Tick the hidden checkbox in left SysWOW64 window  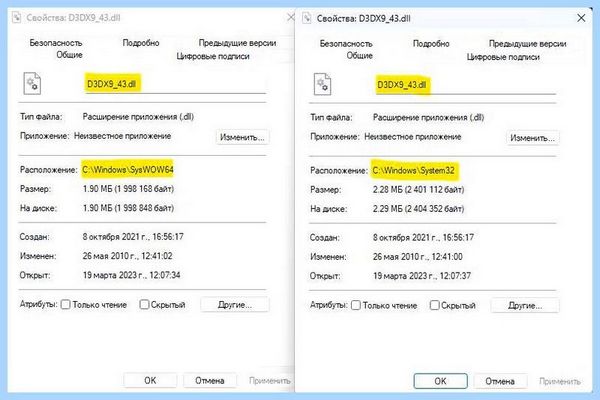coord(144,304)
